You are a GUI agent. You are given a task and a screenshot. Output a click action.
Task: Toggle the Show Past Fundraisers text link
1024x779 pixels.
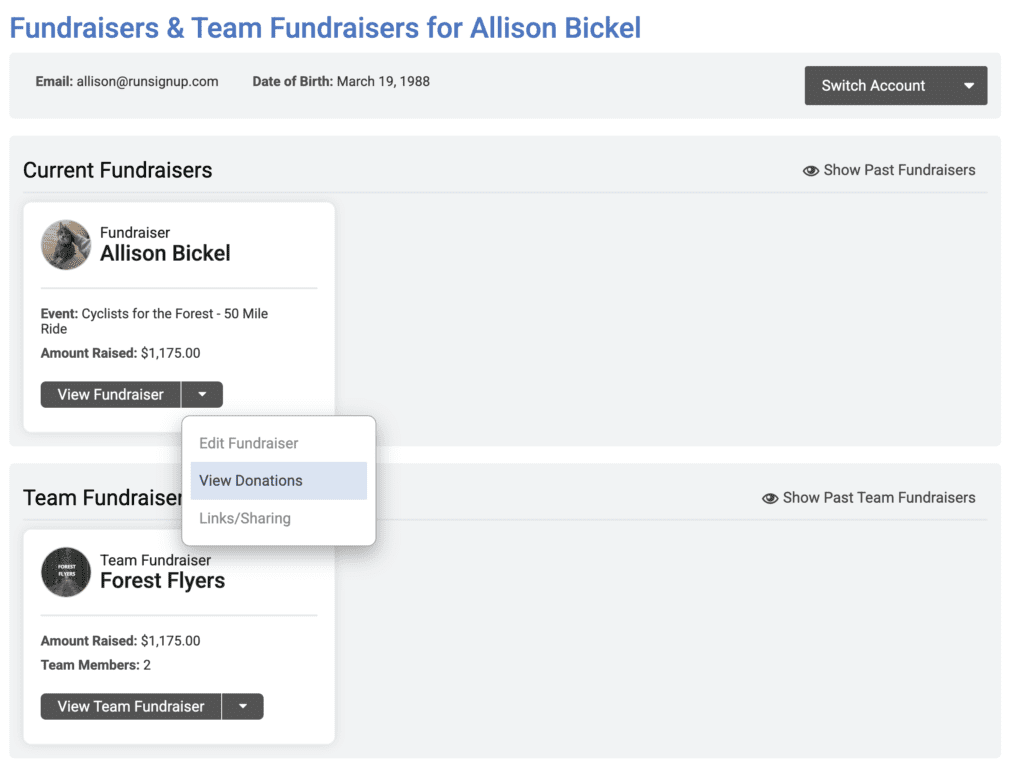899,170
